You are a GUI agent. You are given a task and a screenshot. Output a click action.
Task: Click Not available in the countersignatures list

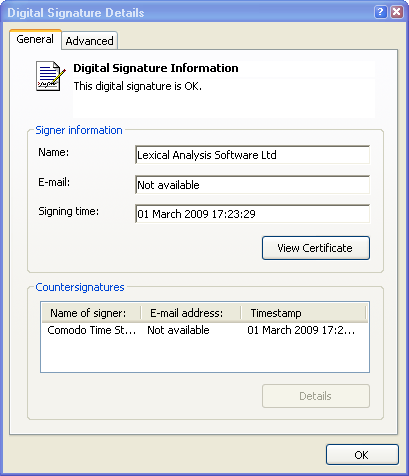tap(178, 330)
